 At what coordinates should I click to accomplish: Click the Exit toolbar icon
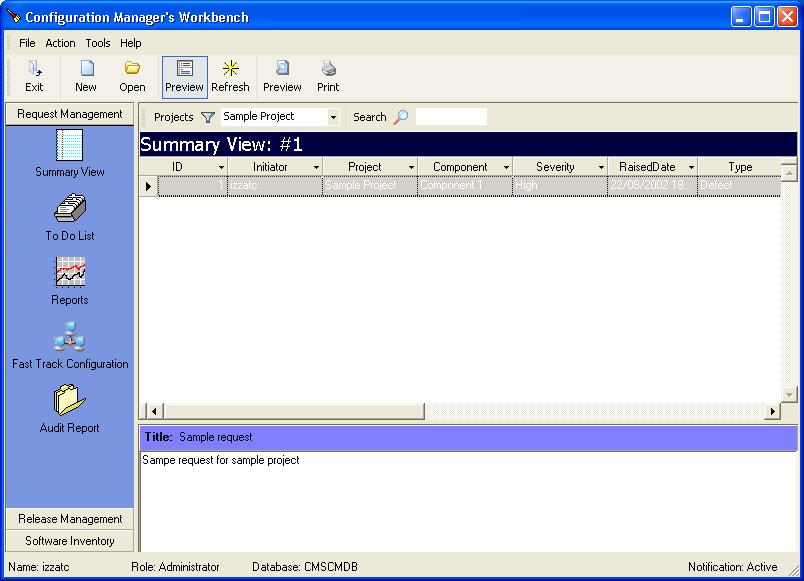pos(34,77)
